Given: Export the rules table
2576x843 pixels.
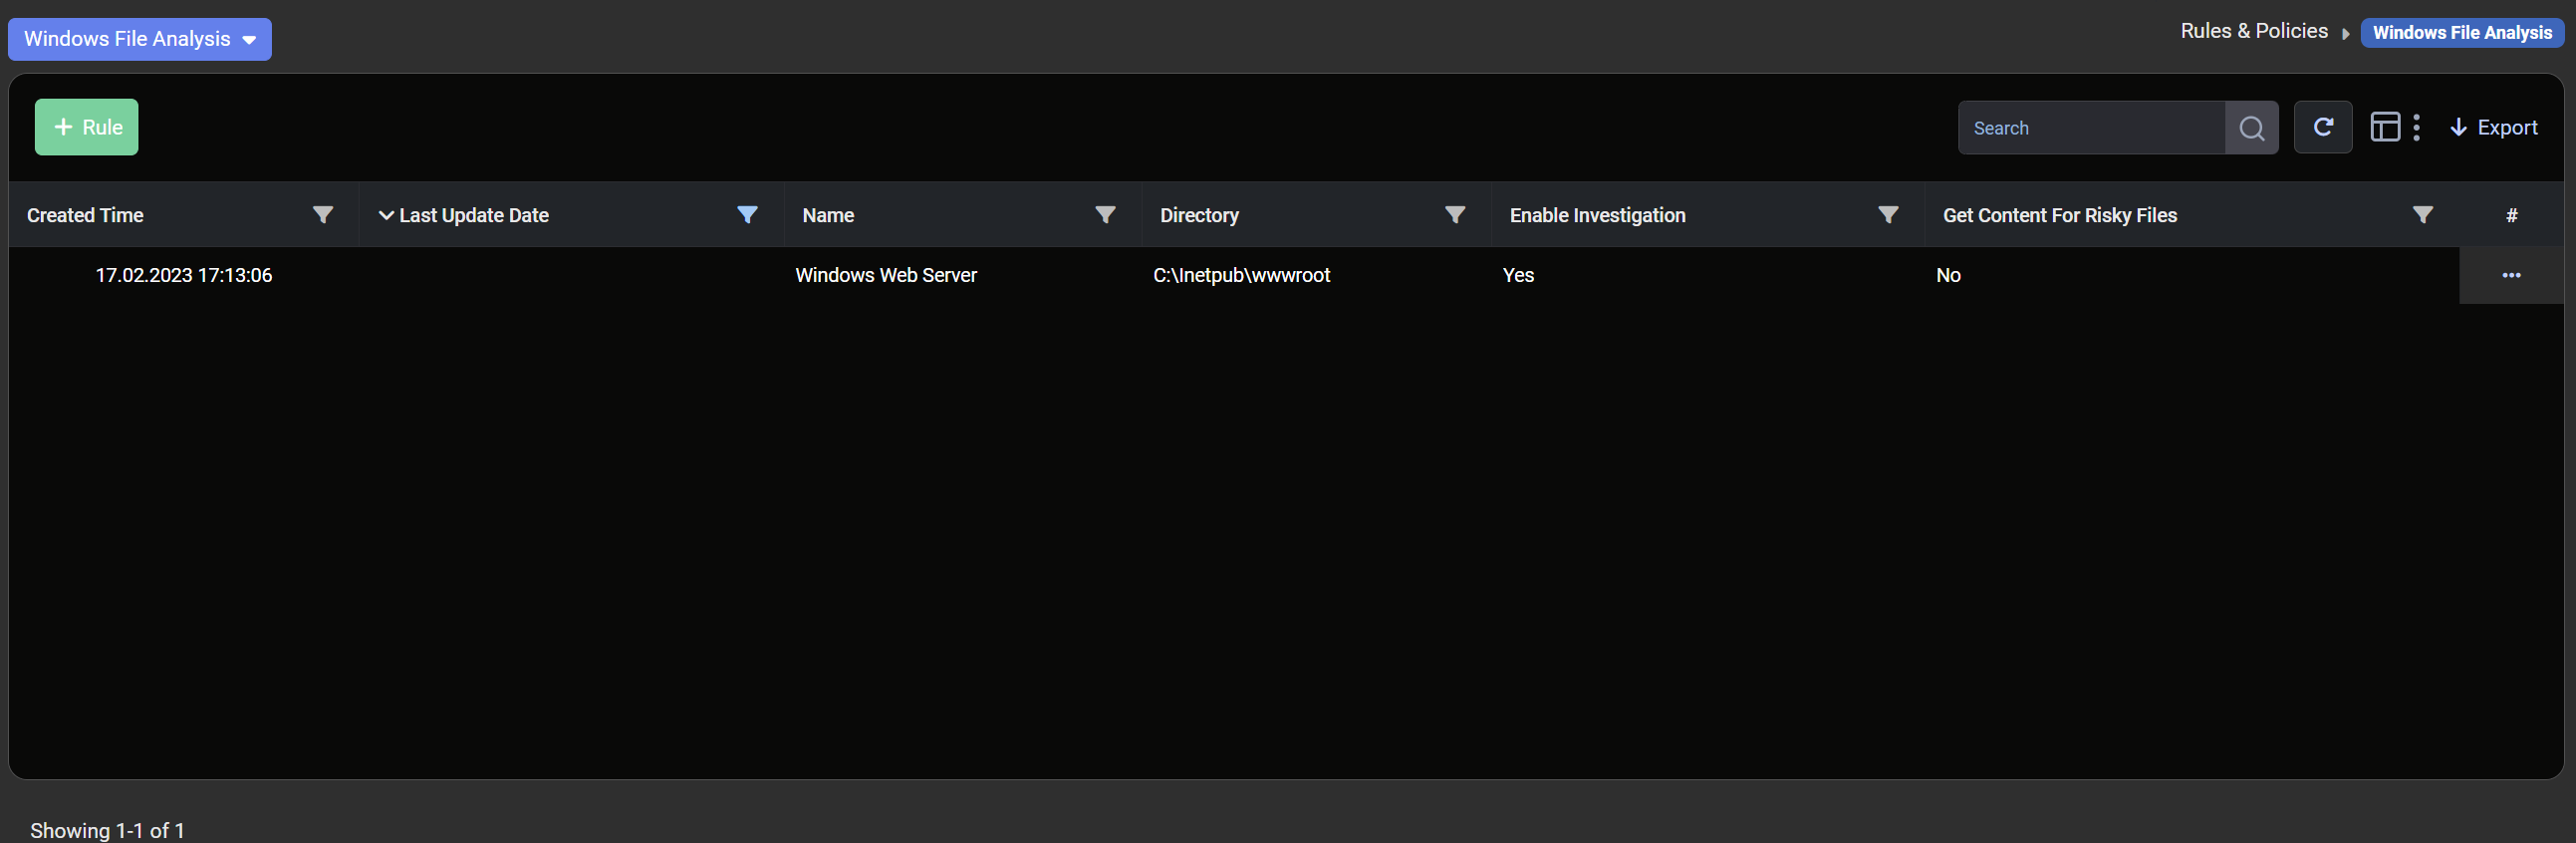Looking at the screenshot, I should pos(2493,127).
